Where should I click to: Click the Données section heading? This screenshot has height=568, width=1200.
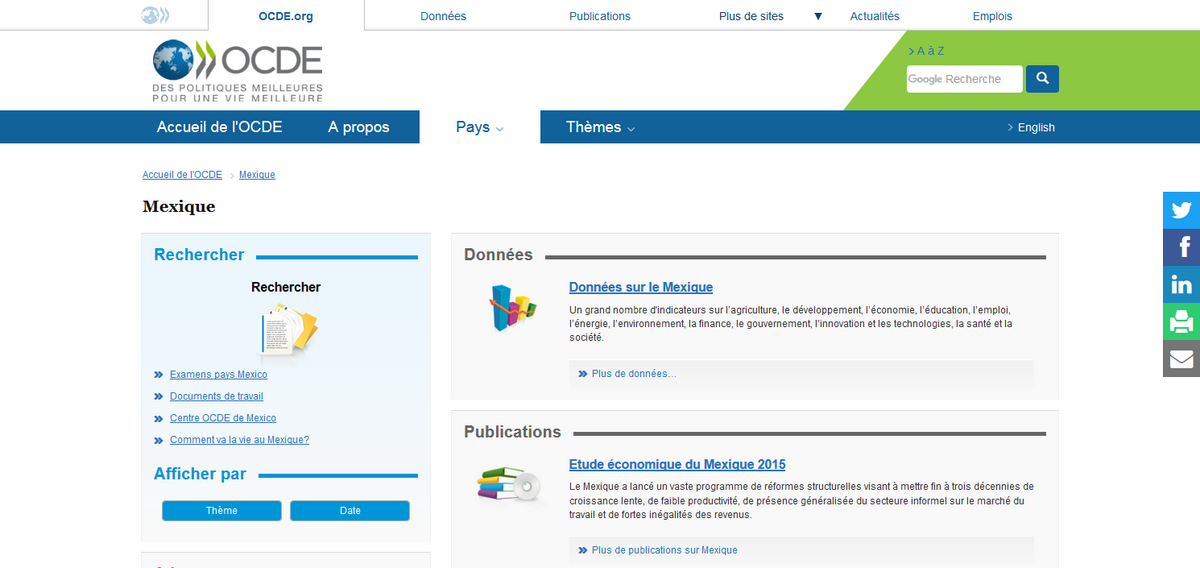[498, 255]
